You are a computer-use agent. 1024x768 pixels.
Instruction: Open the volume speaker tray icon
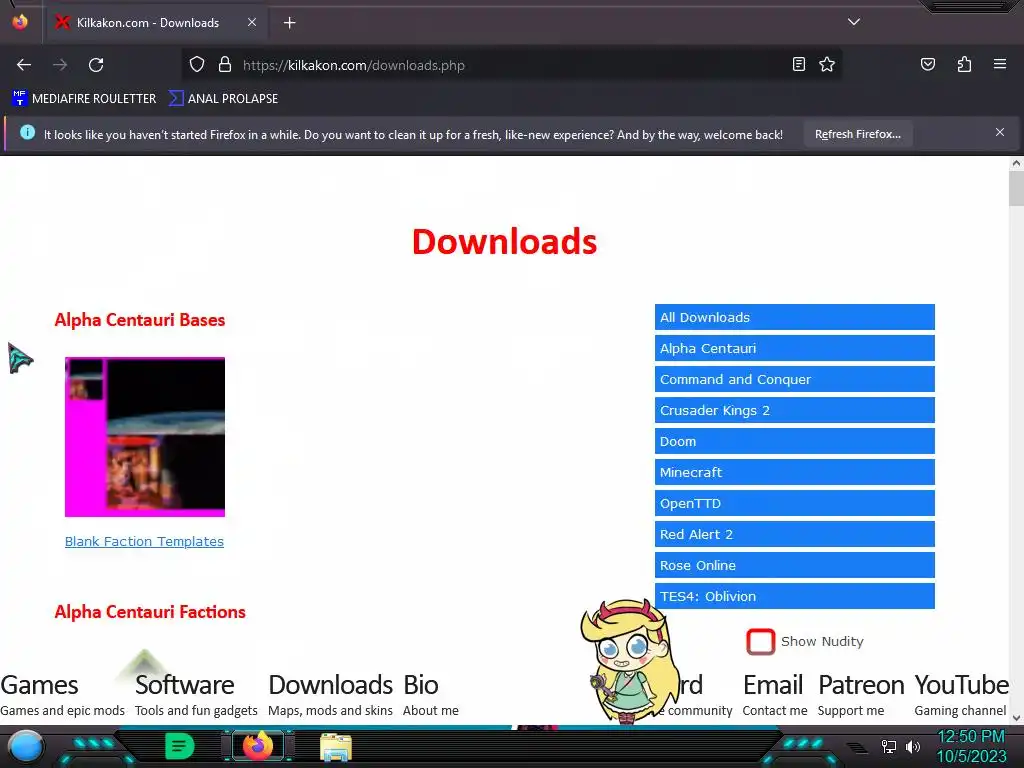coord(912,746)
